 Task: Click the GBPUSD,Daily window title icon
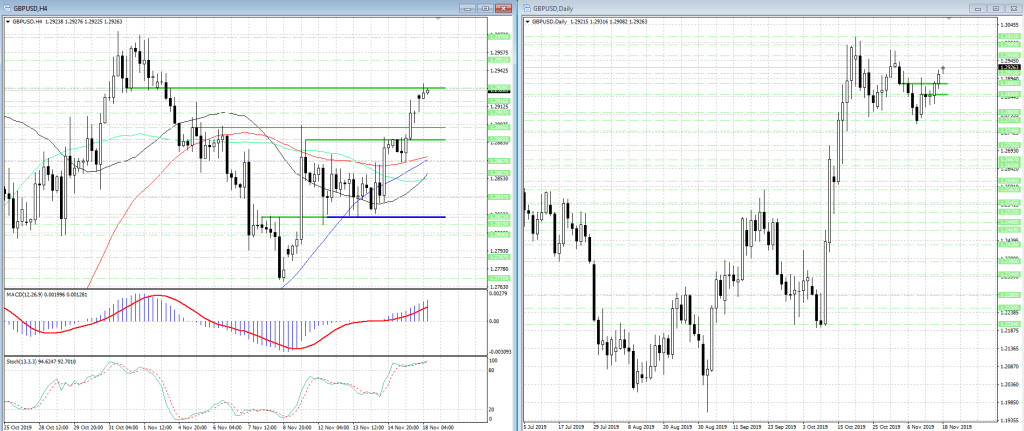[x=527, y=8]
